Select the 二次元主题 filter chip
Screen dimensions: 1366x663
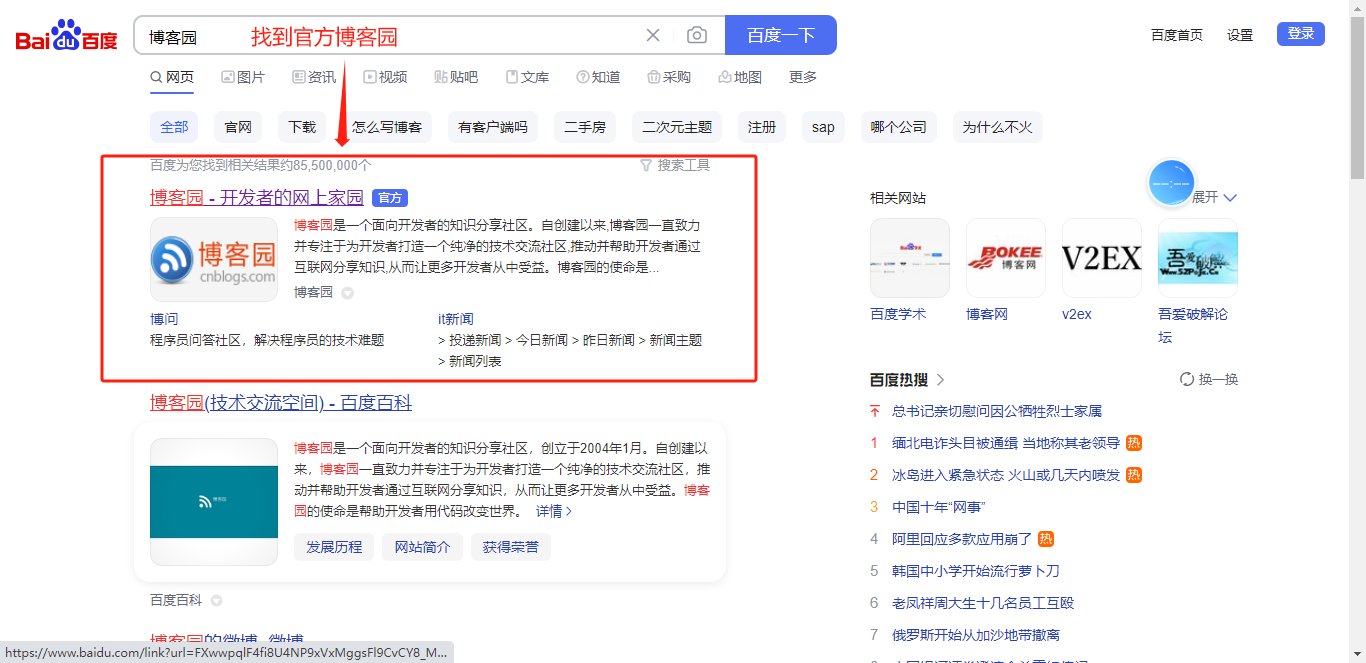click(x=677, y=127)
